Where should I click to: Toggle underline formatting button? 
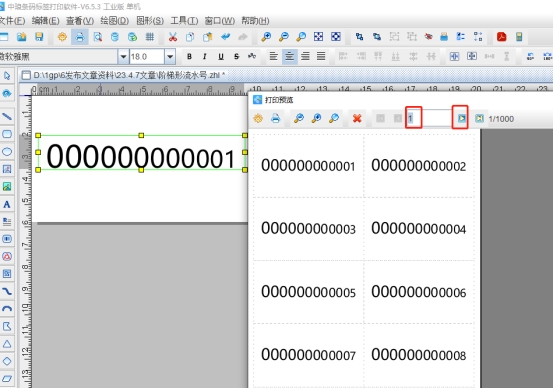tap(221, 57)
